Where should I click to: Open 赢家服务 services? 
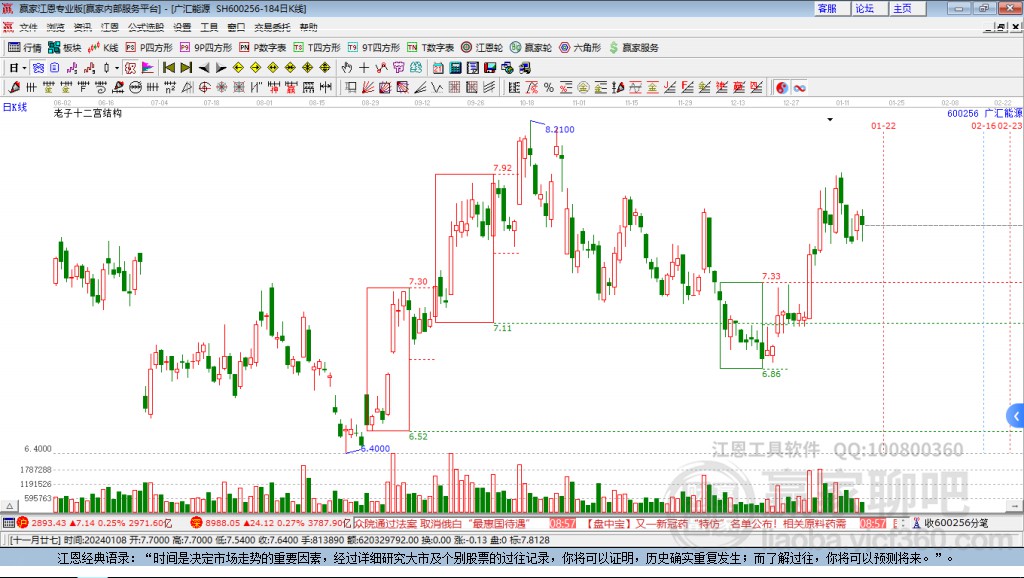(x=633, y=48)
